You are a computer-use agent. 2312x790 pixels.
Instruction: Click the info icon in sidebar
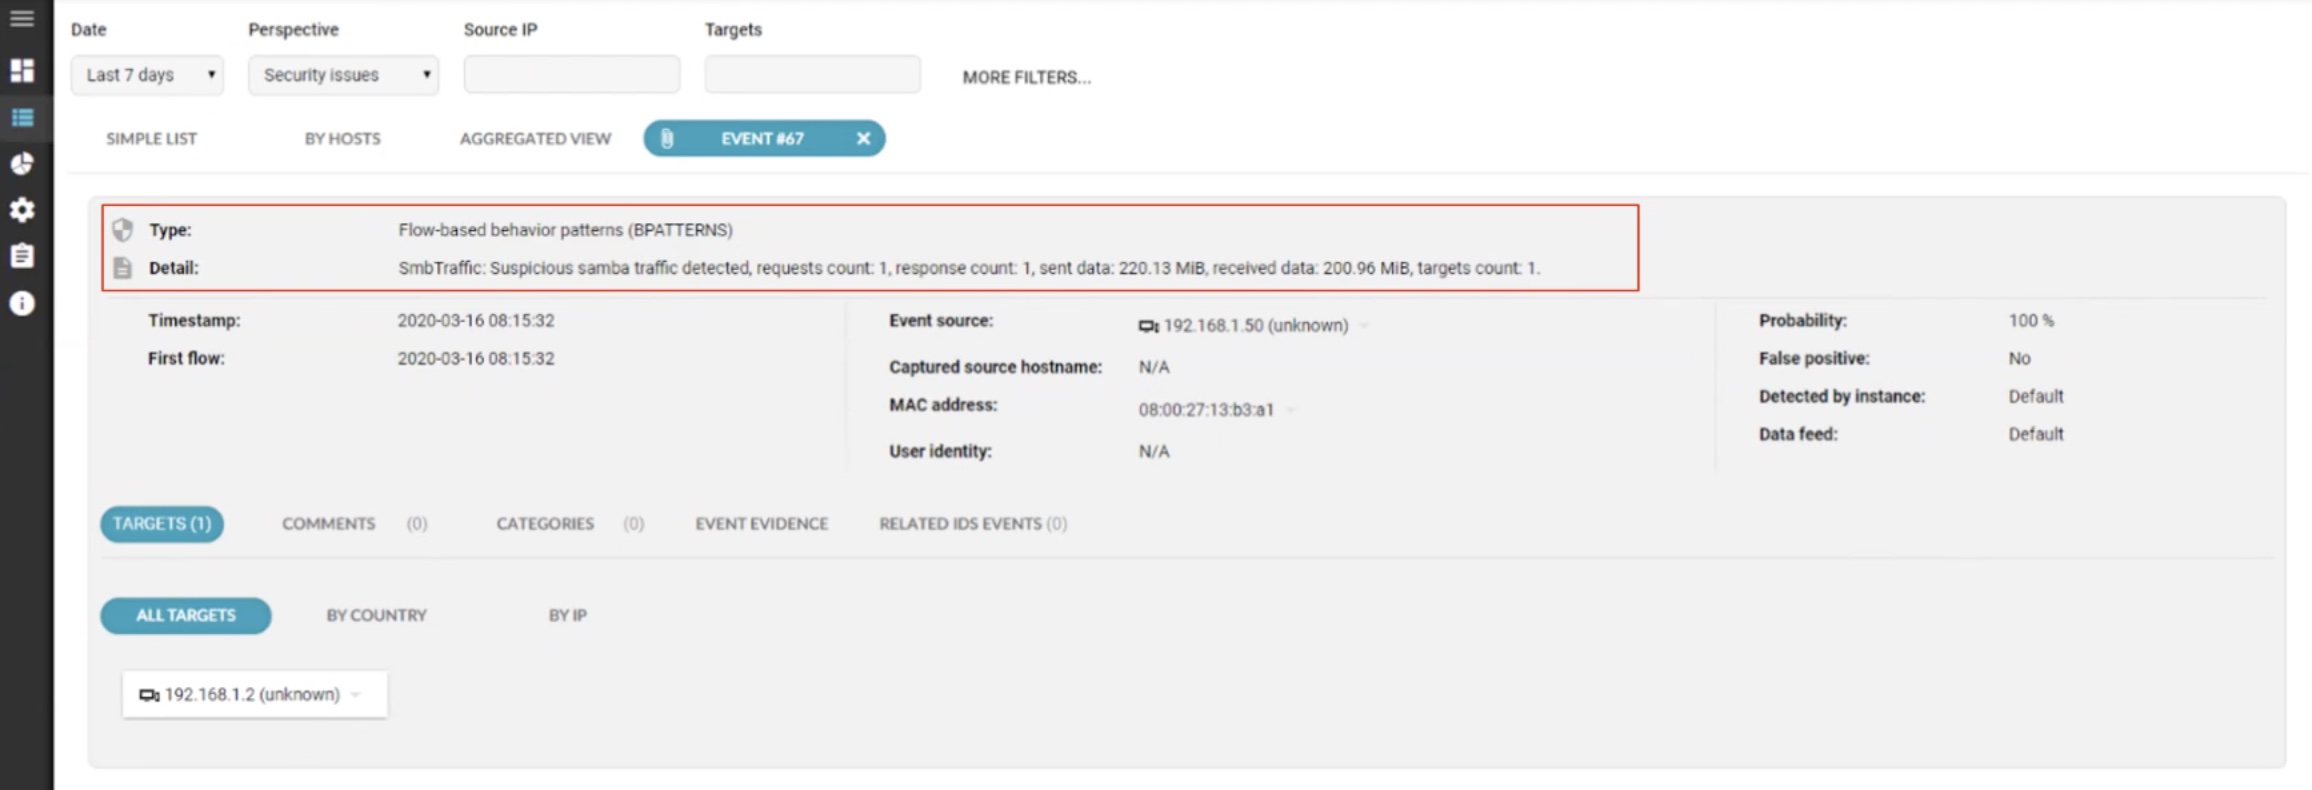(22, 304)
